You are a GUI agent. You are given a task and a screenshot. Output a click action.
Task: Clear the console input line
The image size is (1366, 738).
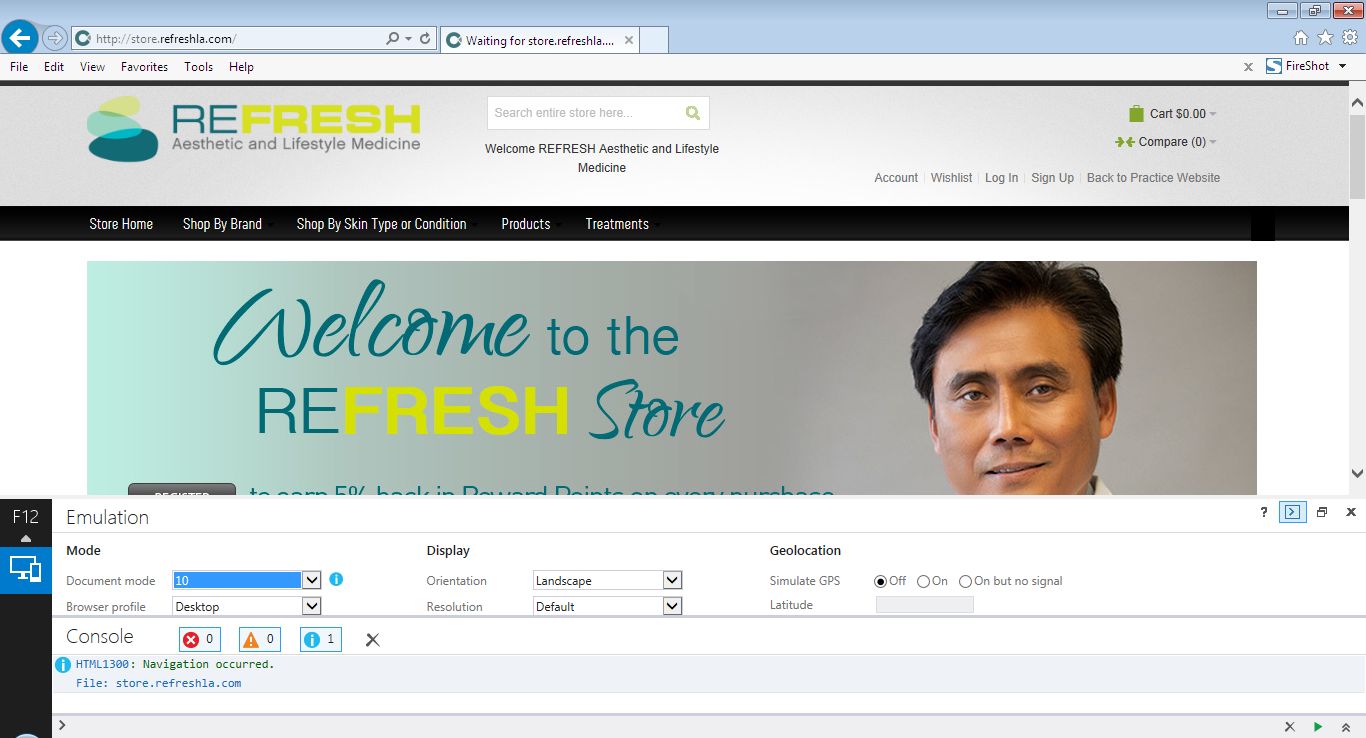pyautogui.click(x=1290, y=727)
